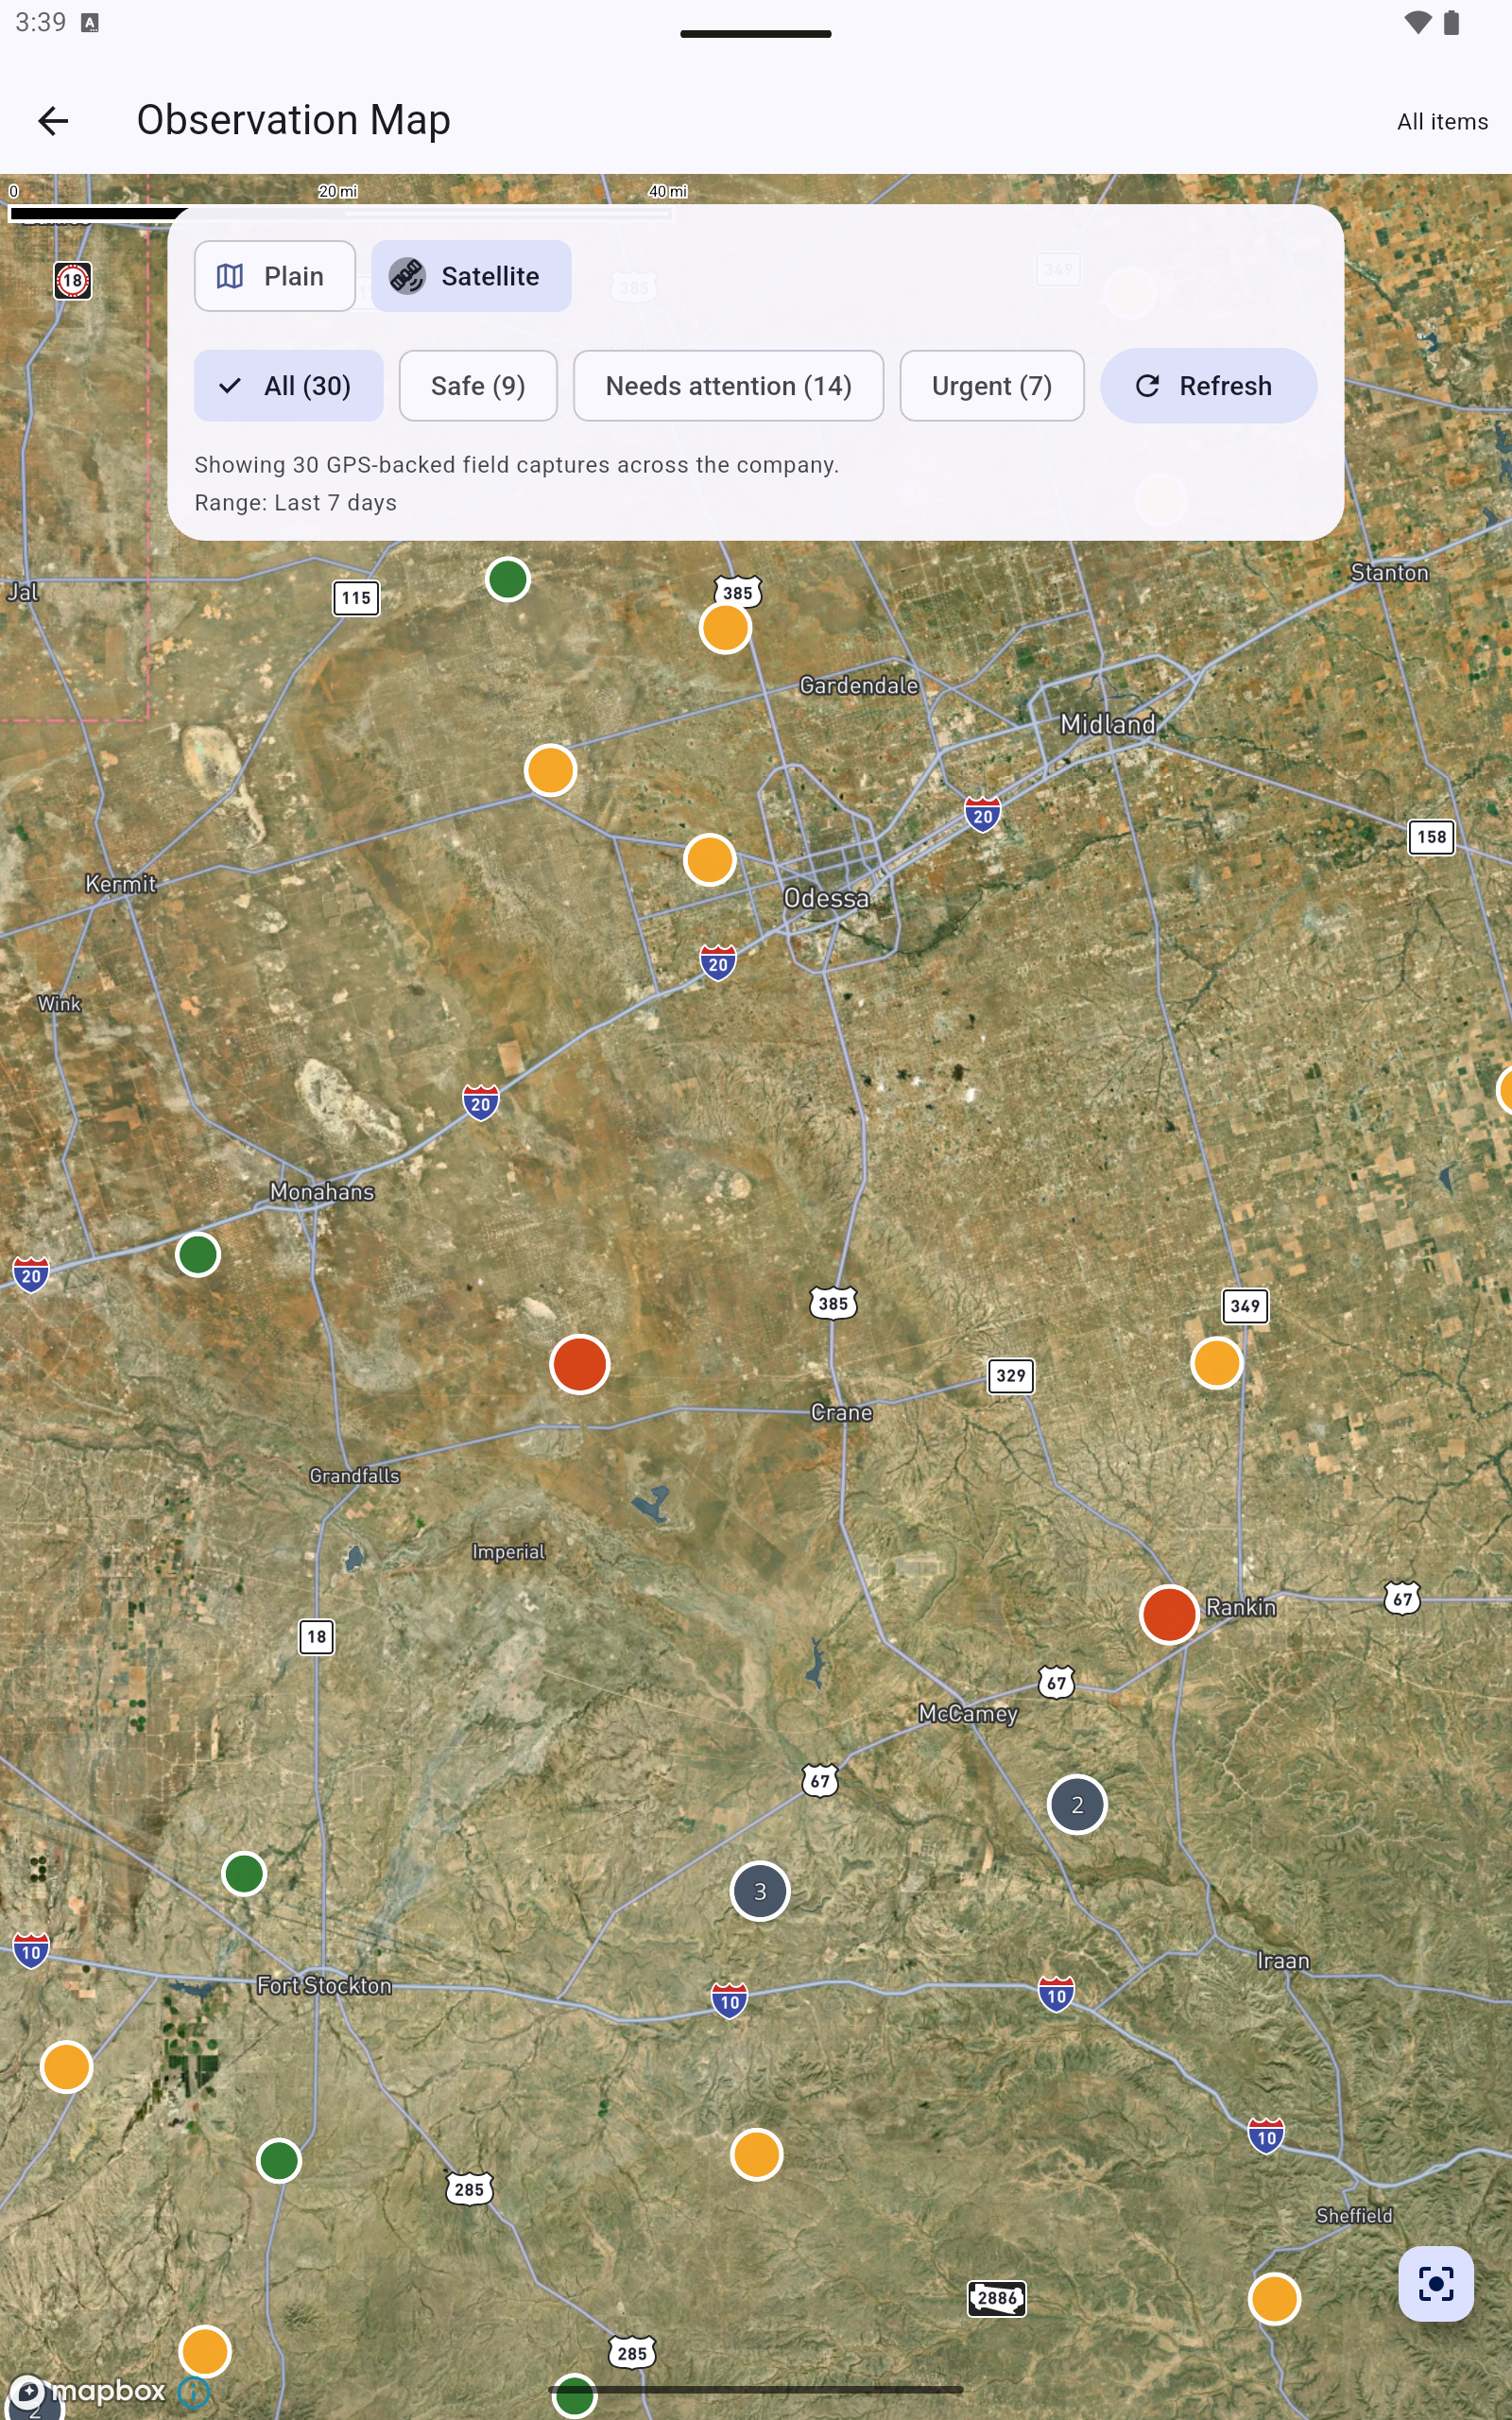The width and height of the screenshot is (1512, 2420).
Task: Enable the Satellite map style
Action: [x=470, y=276]
